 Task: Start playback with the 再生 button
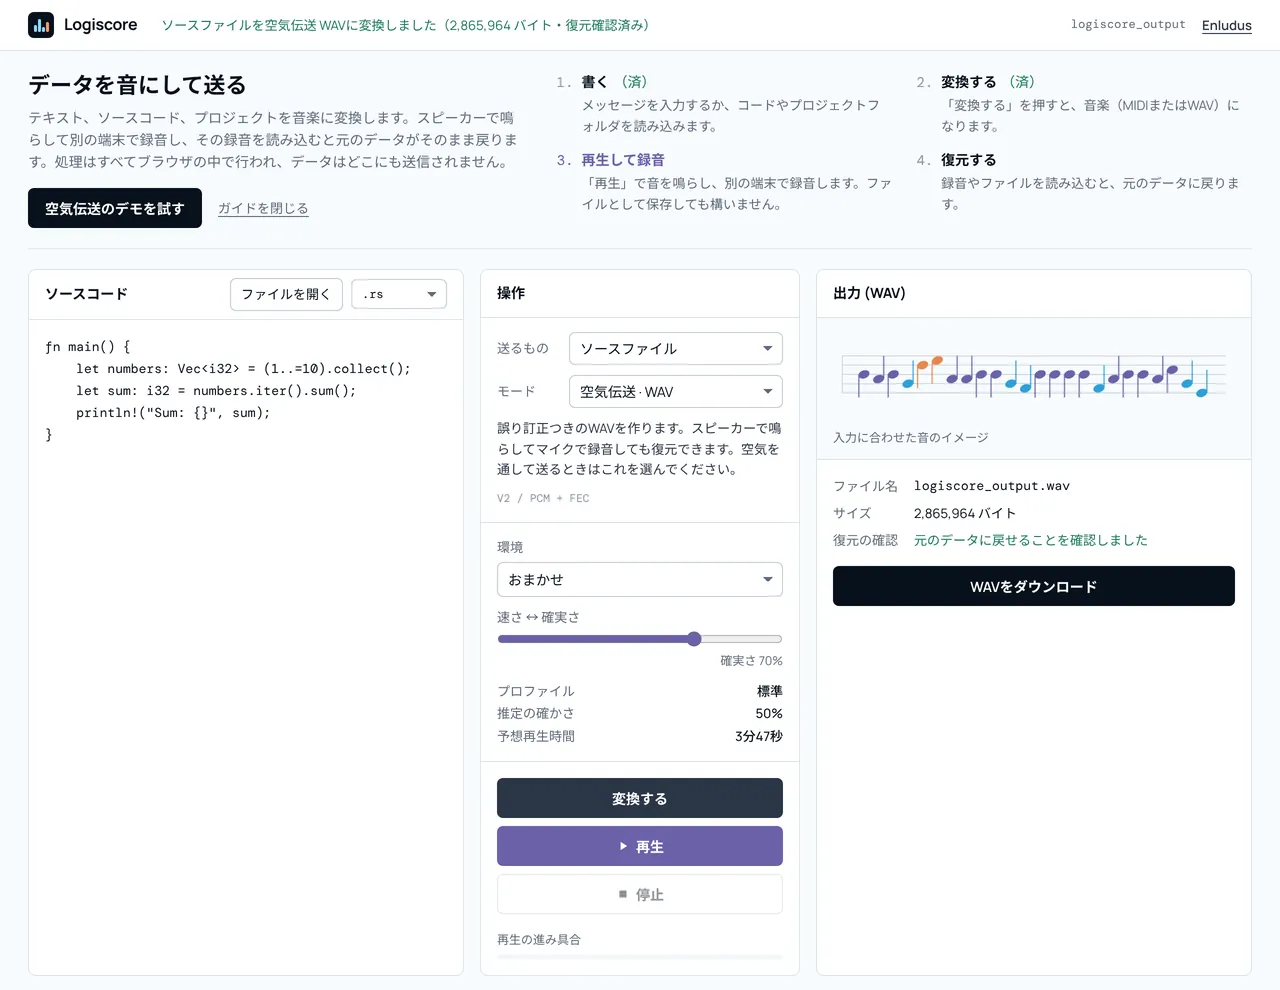tap(640, 846)
